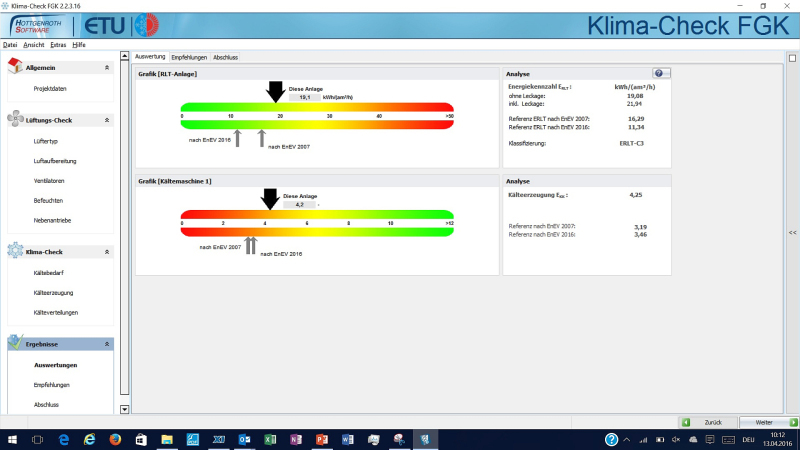
Task: Click the Lüftungs-Check fan icon
Action: (15, 118)
